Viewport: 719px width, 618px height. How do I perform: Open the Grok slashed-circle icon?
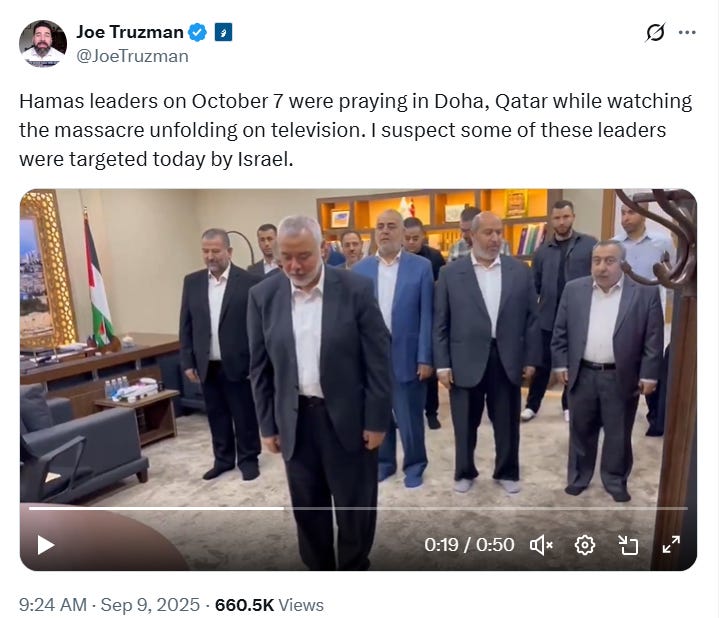pos(655,32)
